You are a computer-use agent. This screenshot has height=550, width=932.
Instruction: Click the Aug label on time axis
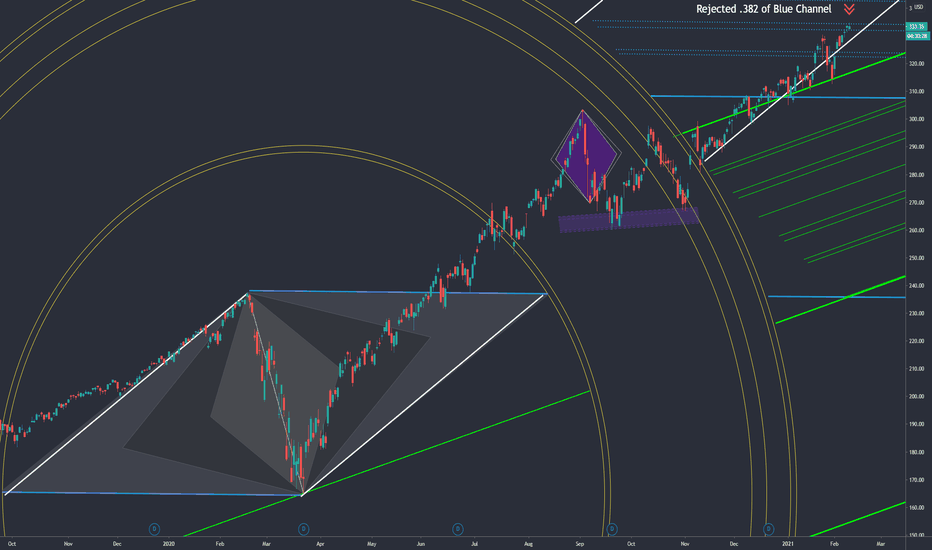[528, 543]
